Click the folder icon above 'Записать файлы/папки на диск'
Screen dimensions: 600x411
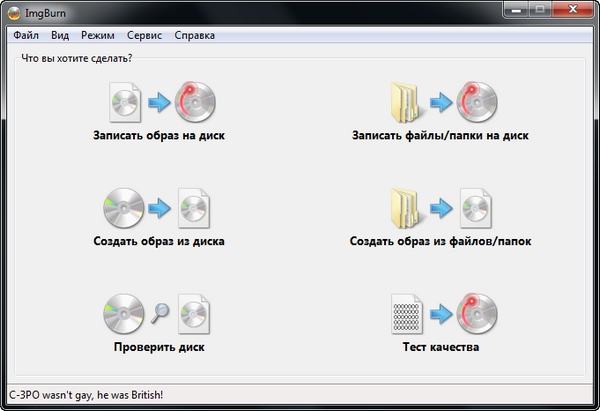click(407, 102)
